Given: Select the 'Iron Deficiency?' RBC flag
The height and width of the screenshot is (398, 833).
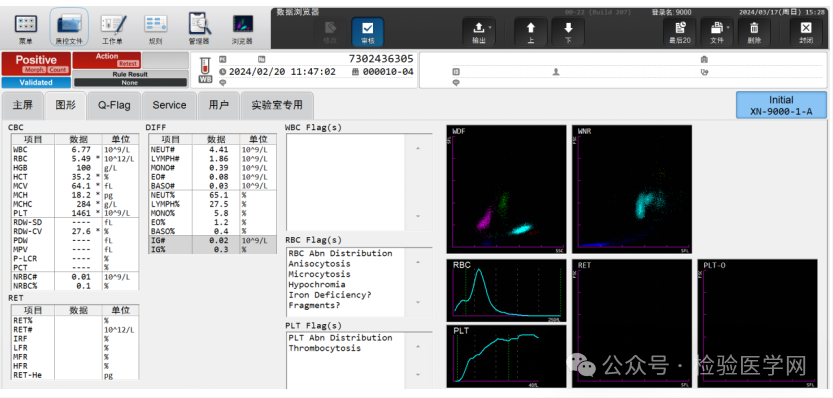Looking at the screenshot, I should coord(330,295).
